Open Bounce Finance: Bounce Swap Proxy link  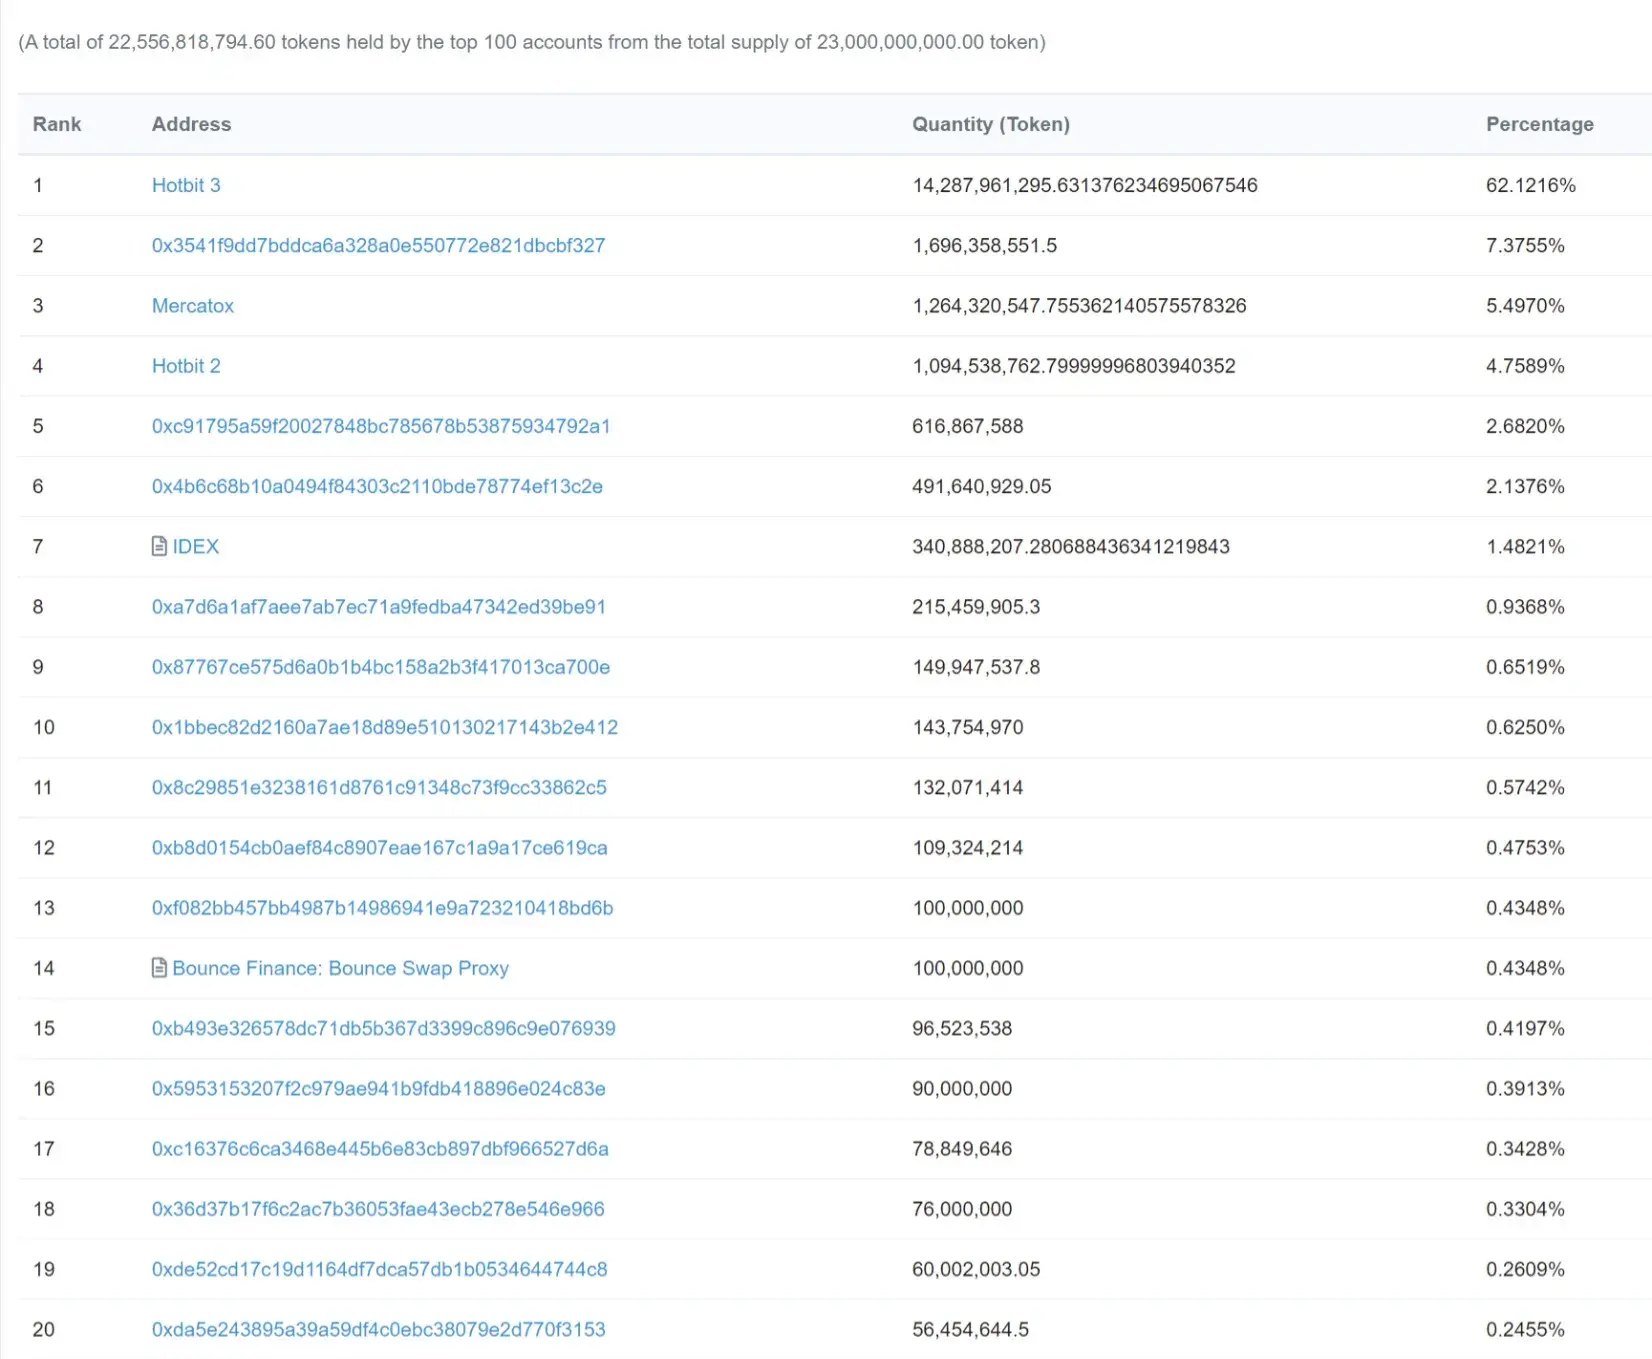coord(341,969)
